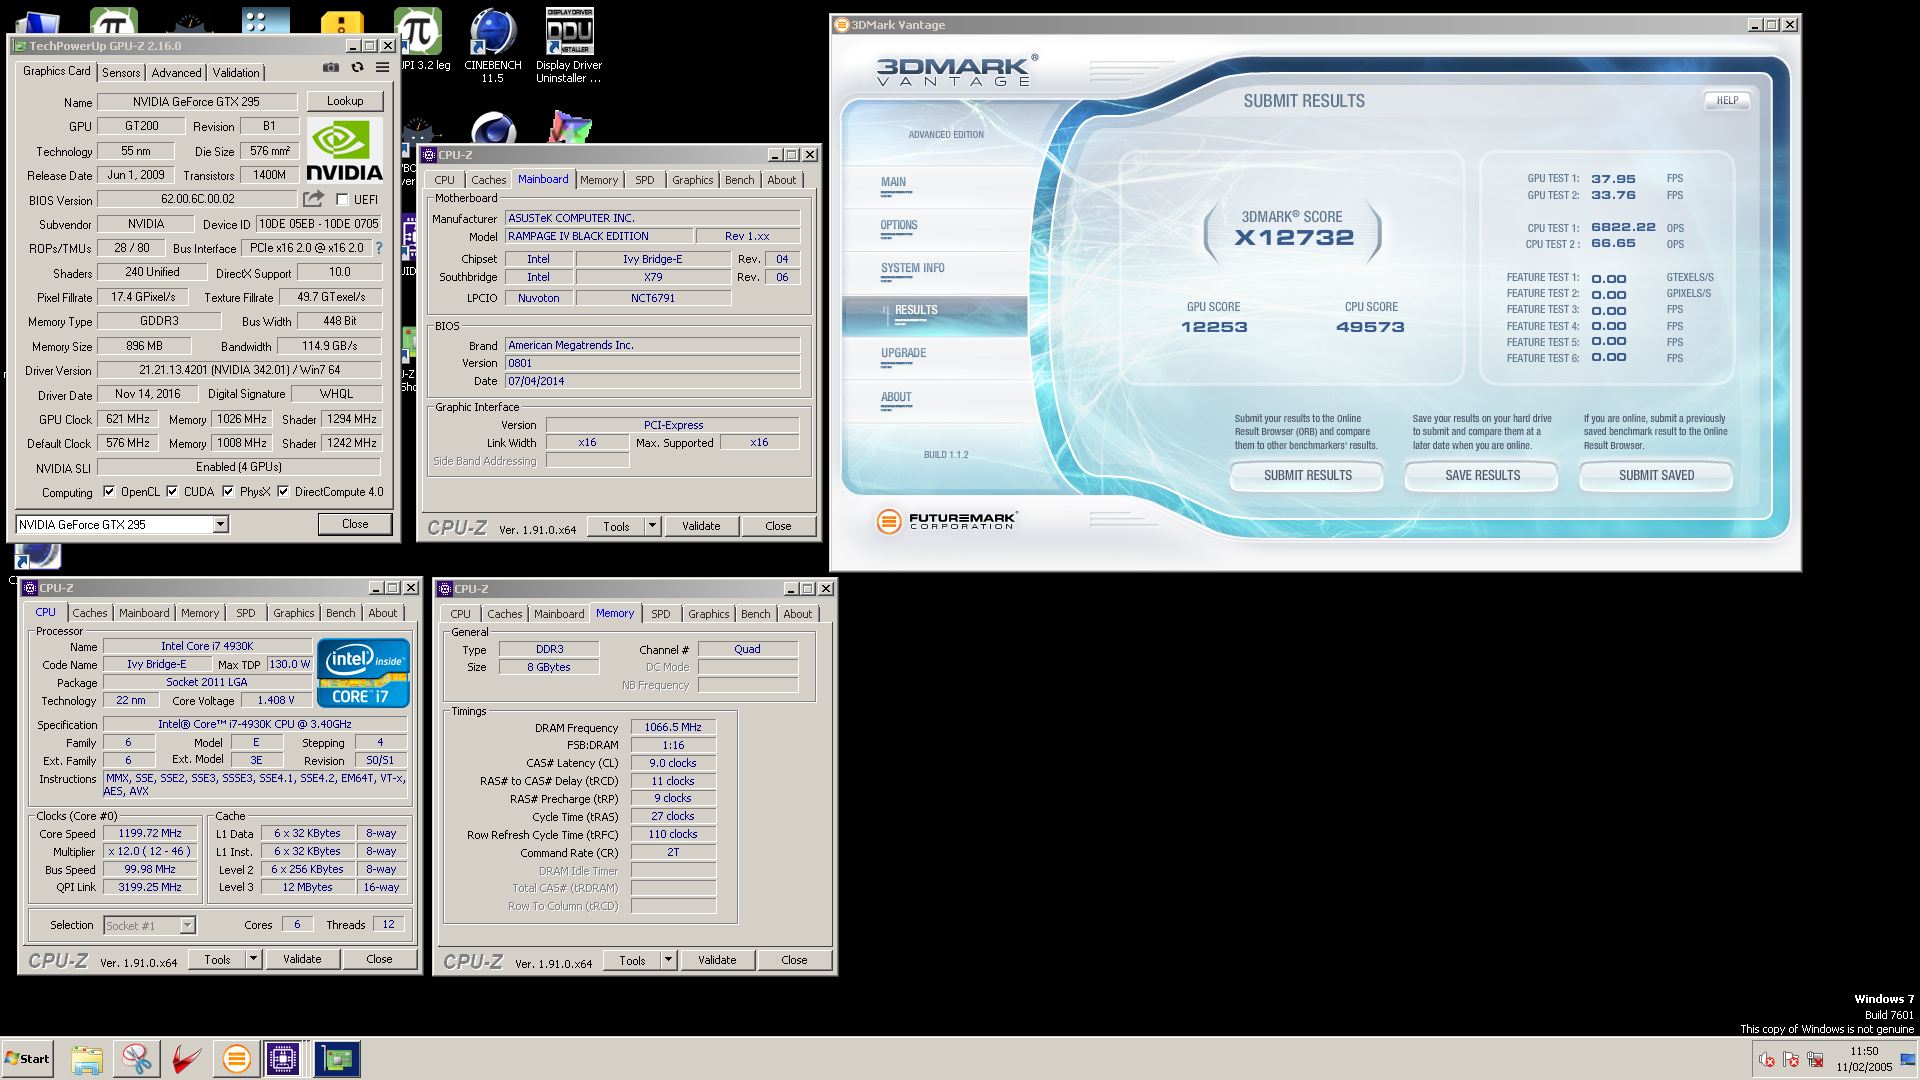Open the GPU-Z hamburger menu icon
This screenshot has width=1920, height=1080.
click(382, 68)
